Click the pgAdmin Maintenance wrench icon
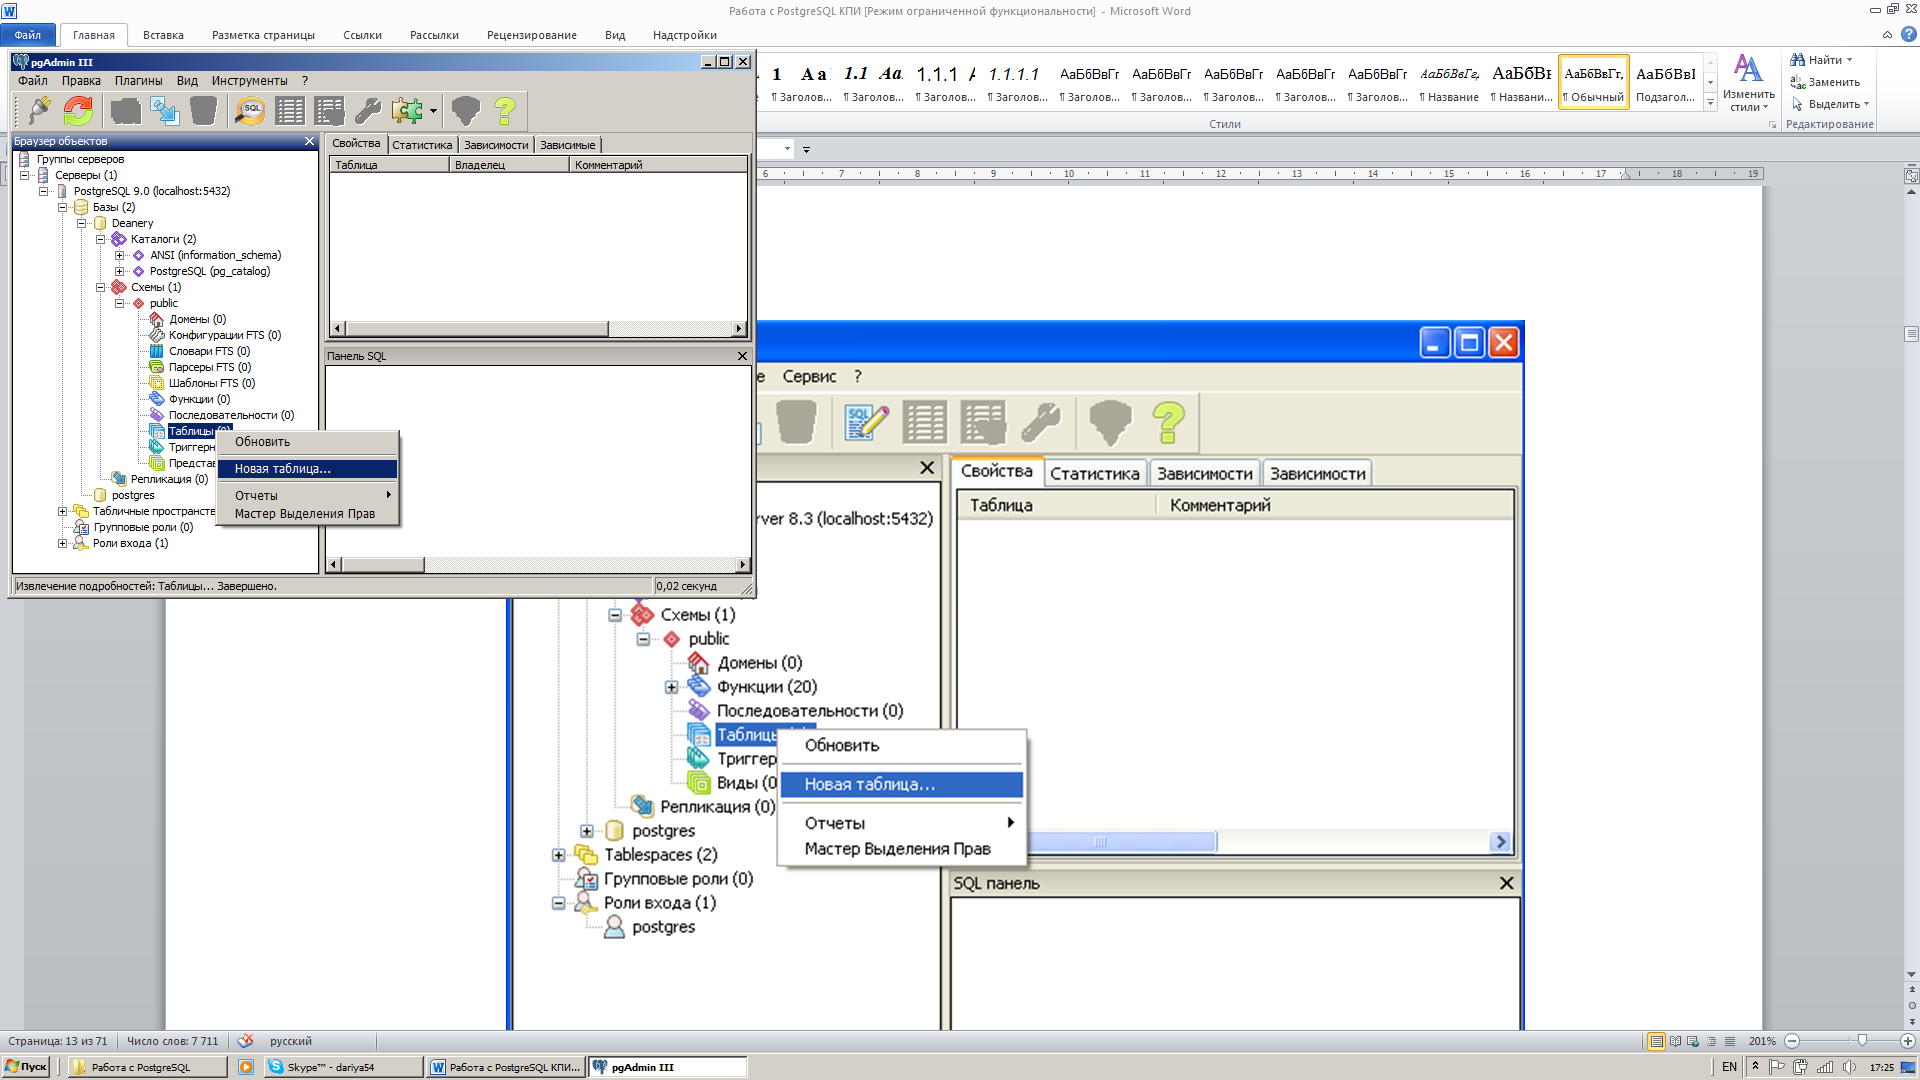 (x=368, y=110)
